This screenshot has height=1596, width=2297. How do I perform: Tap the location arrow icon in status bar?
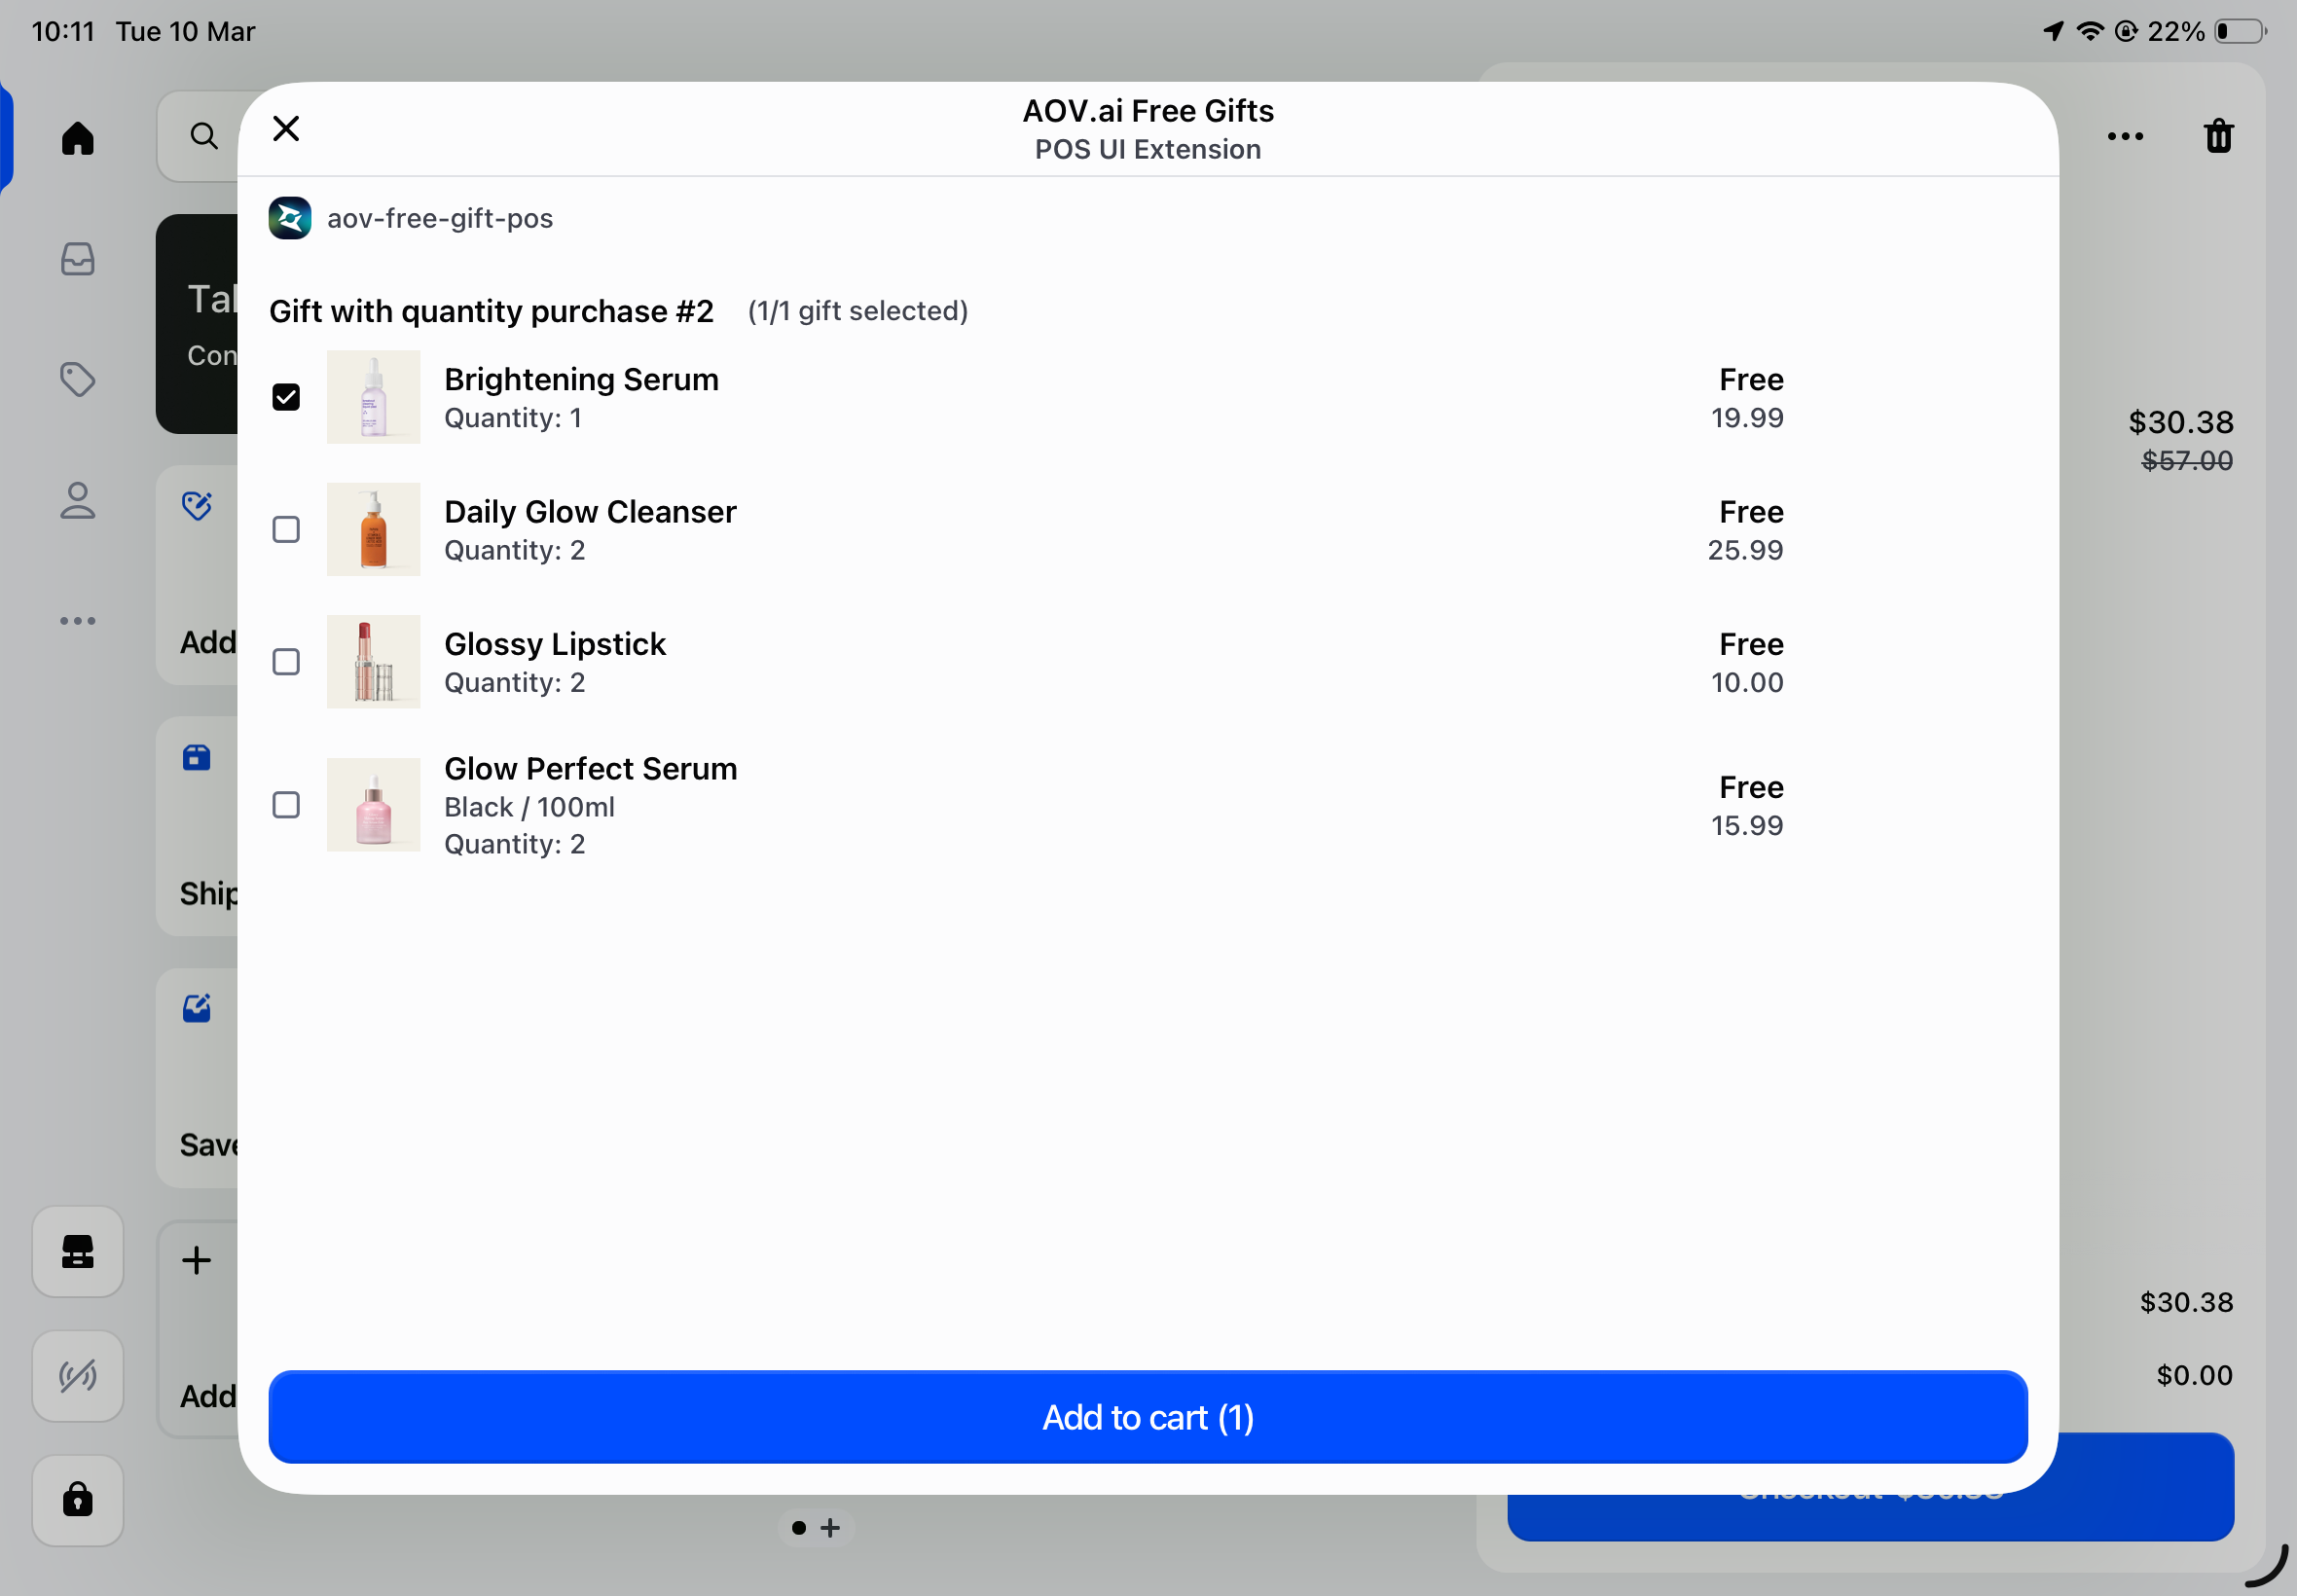(2053, 32)
